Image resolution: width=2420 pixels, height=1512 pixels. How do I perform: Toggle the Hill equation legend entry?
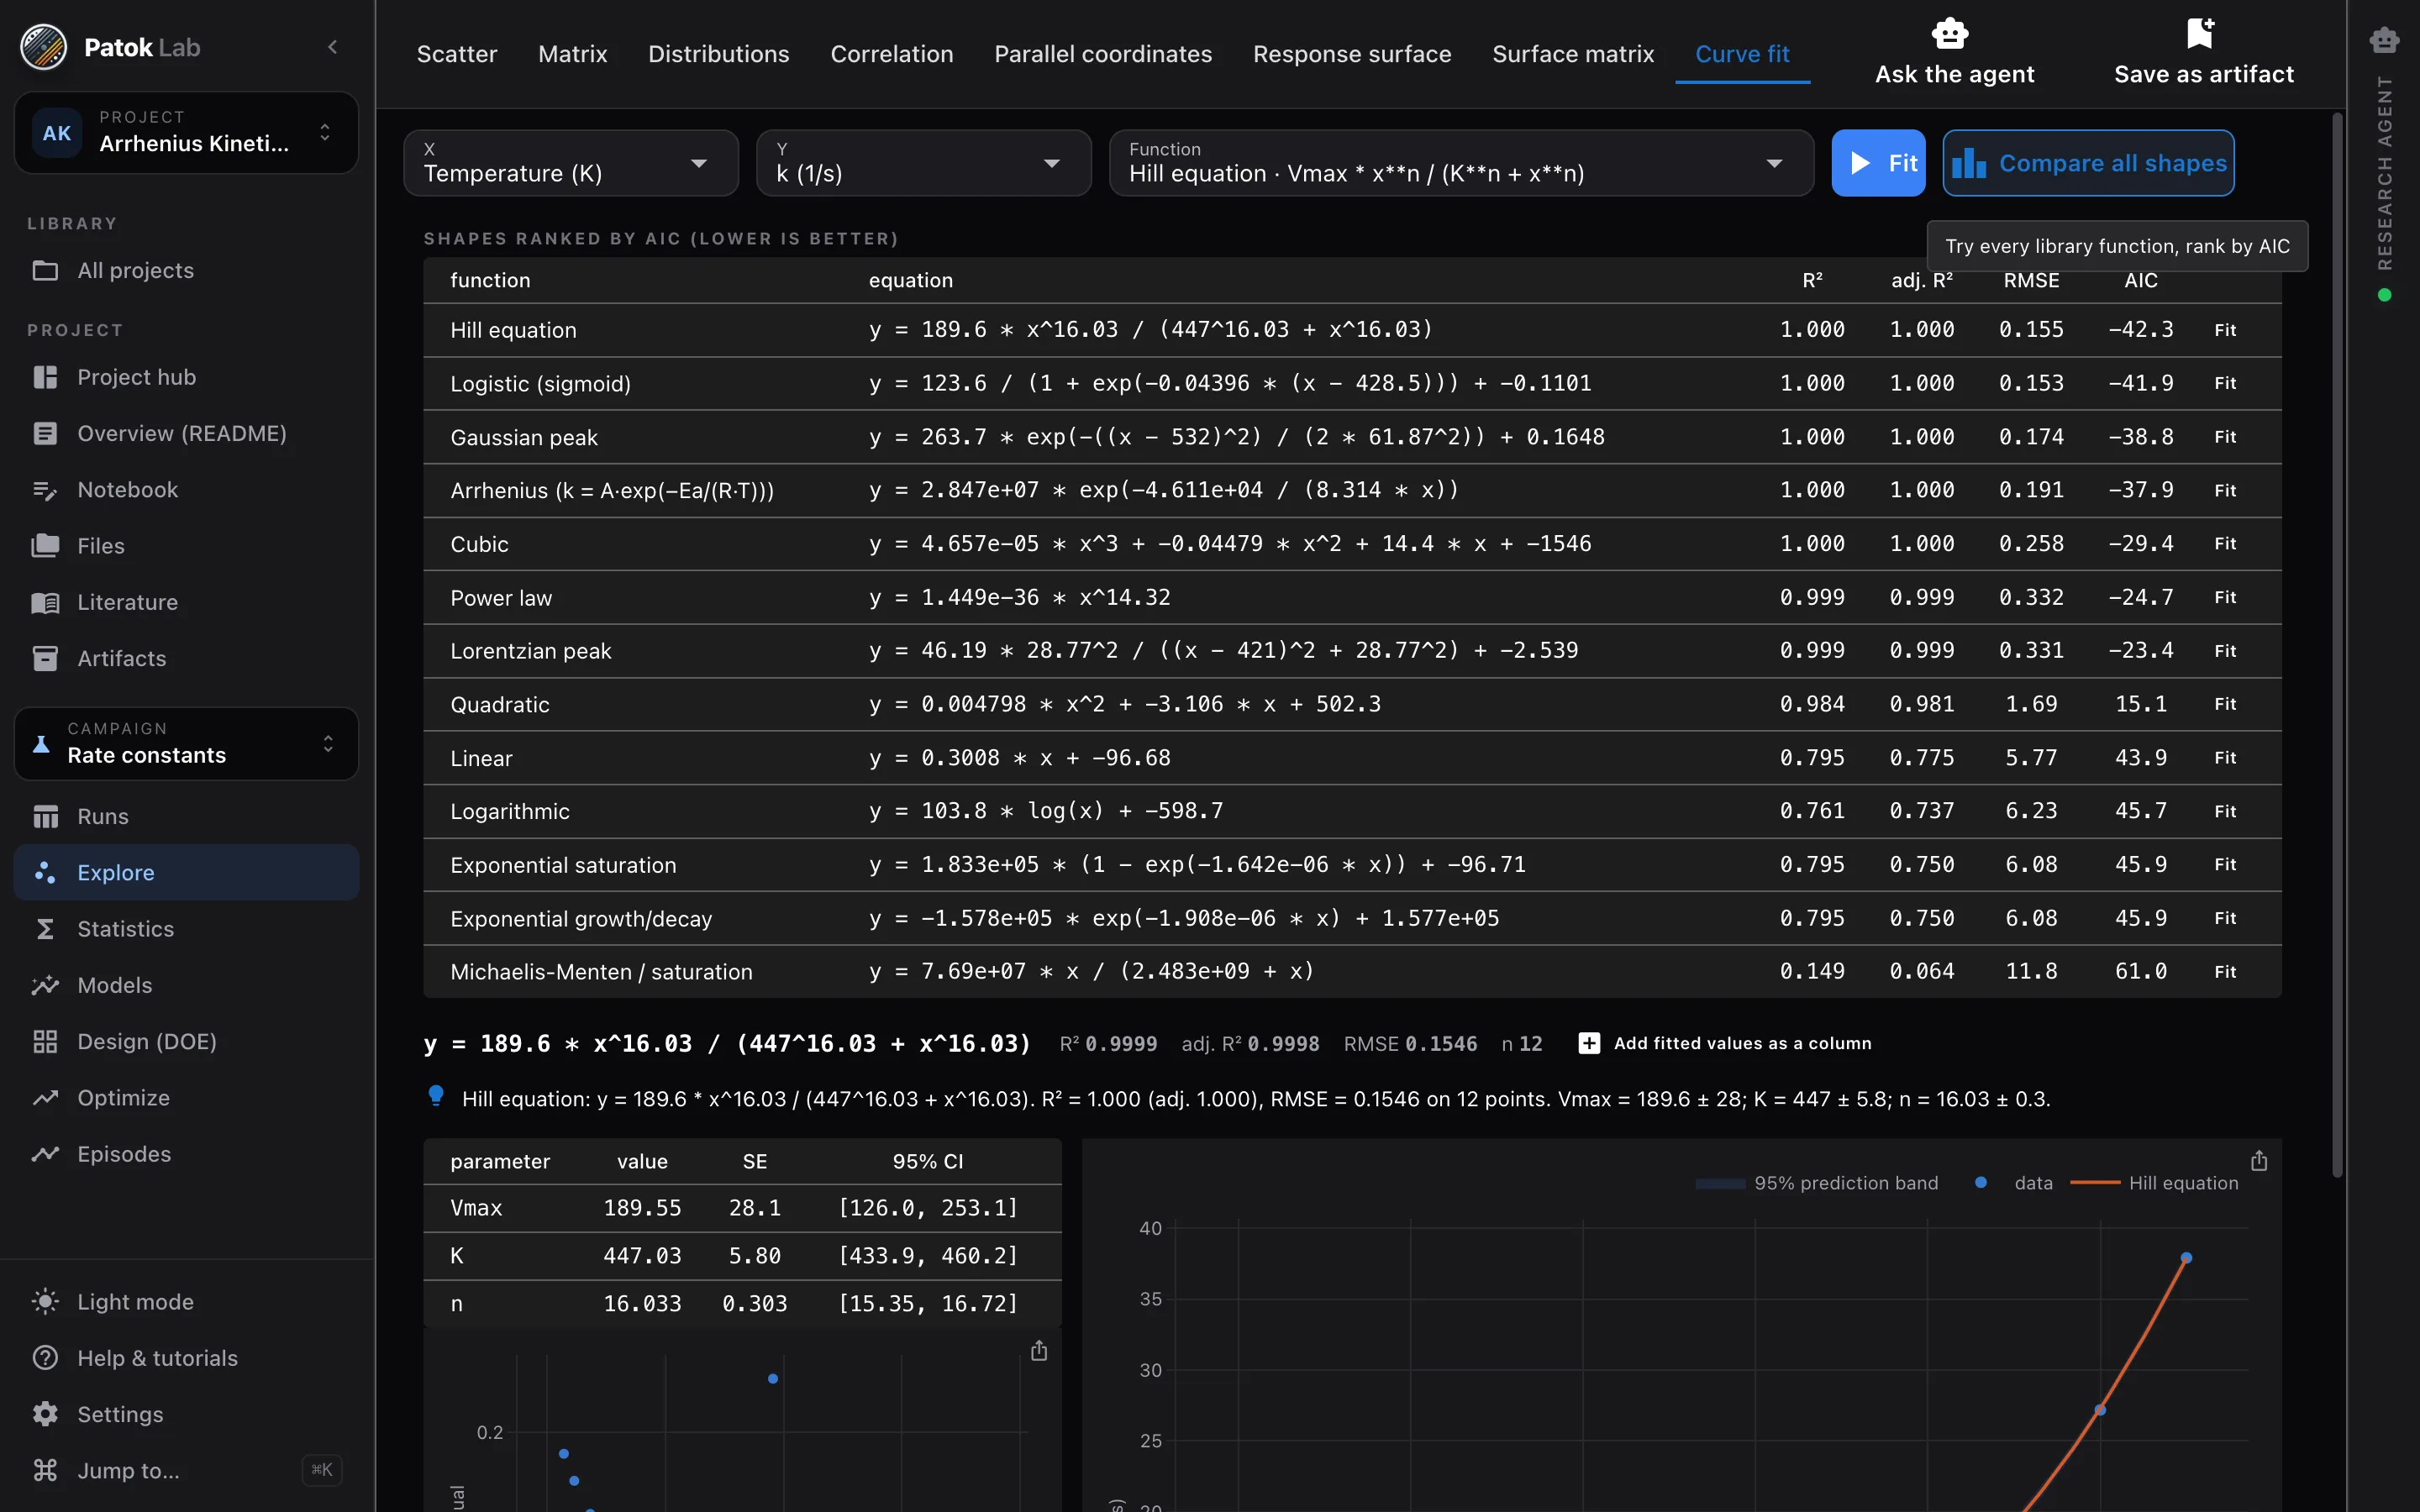coord(2154,1183)
